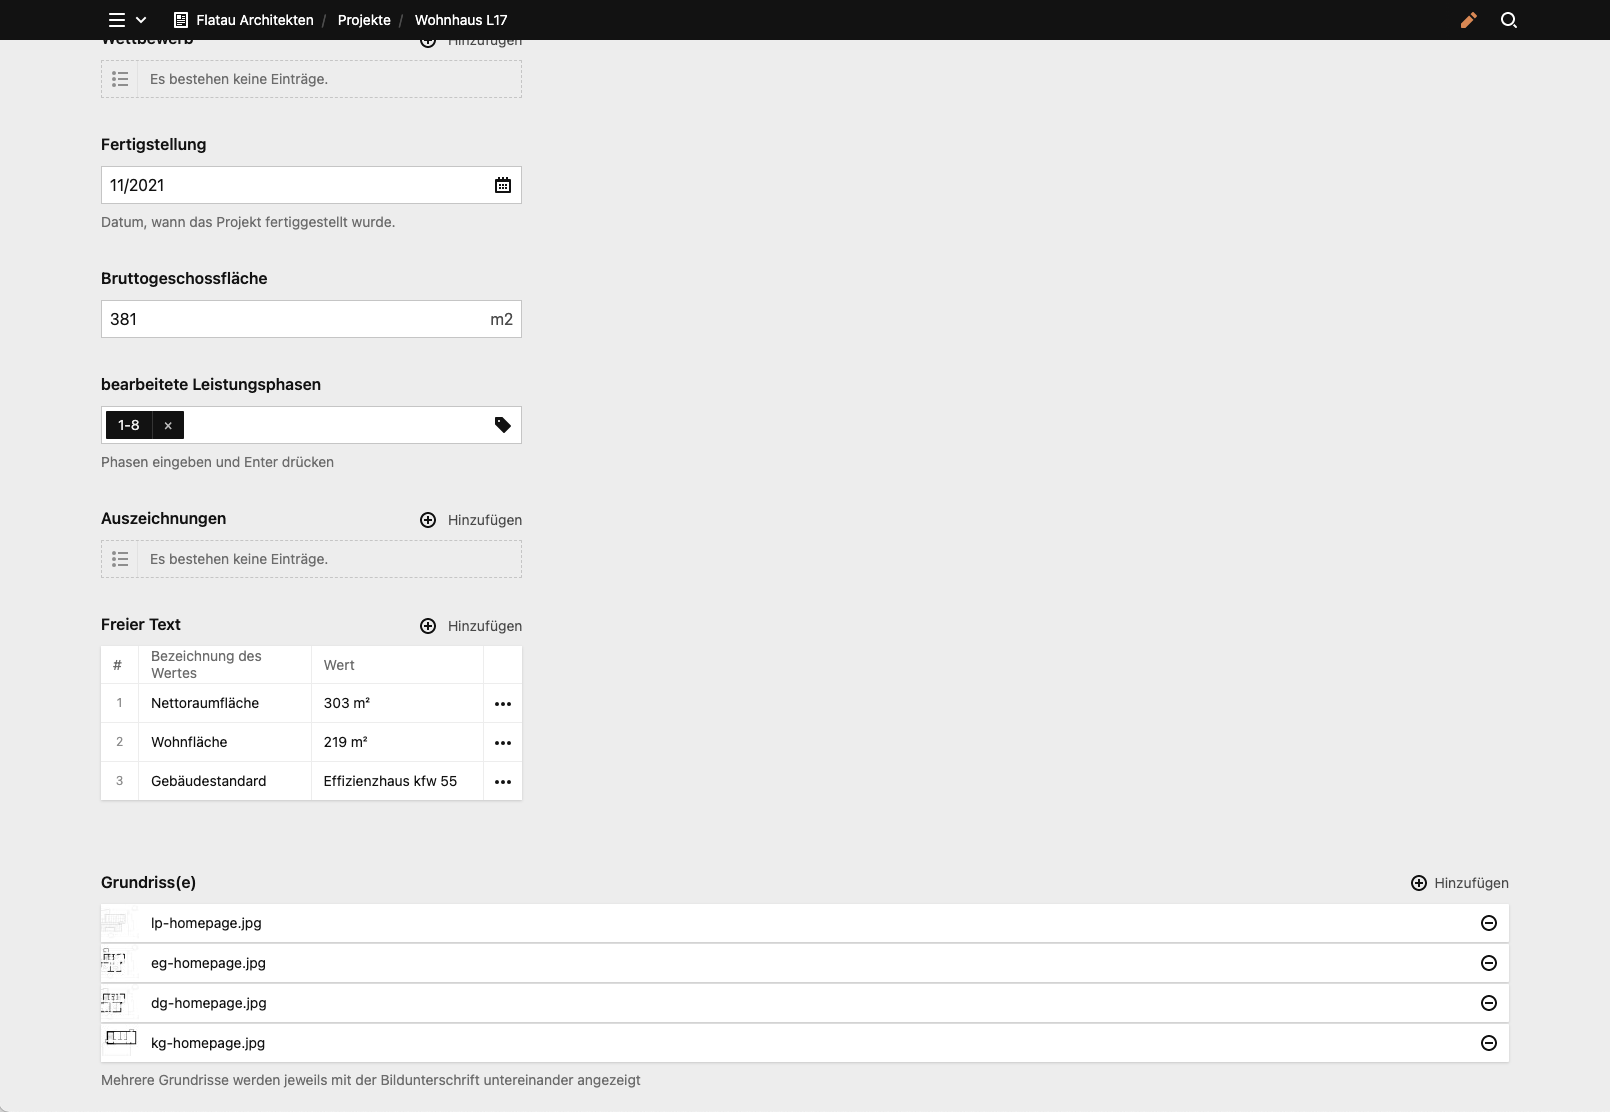Image resolution: width=1610 pixels, height=1112 pixels.
Task: Open options menu for the Gebäudestandard row
Action: point(503,781)
